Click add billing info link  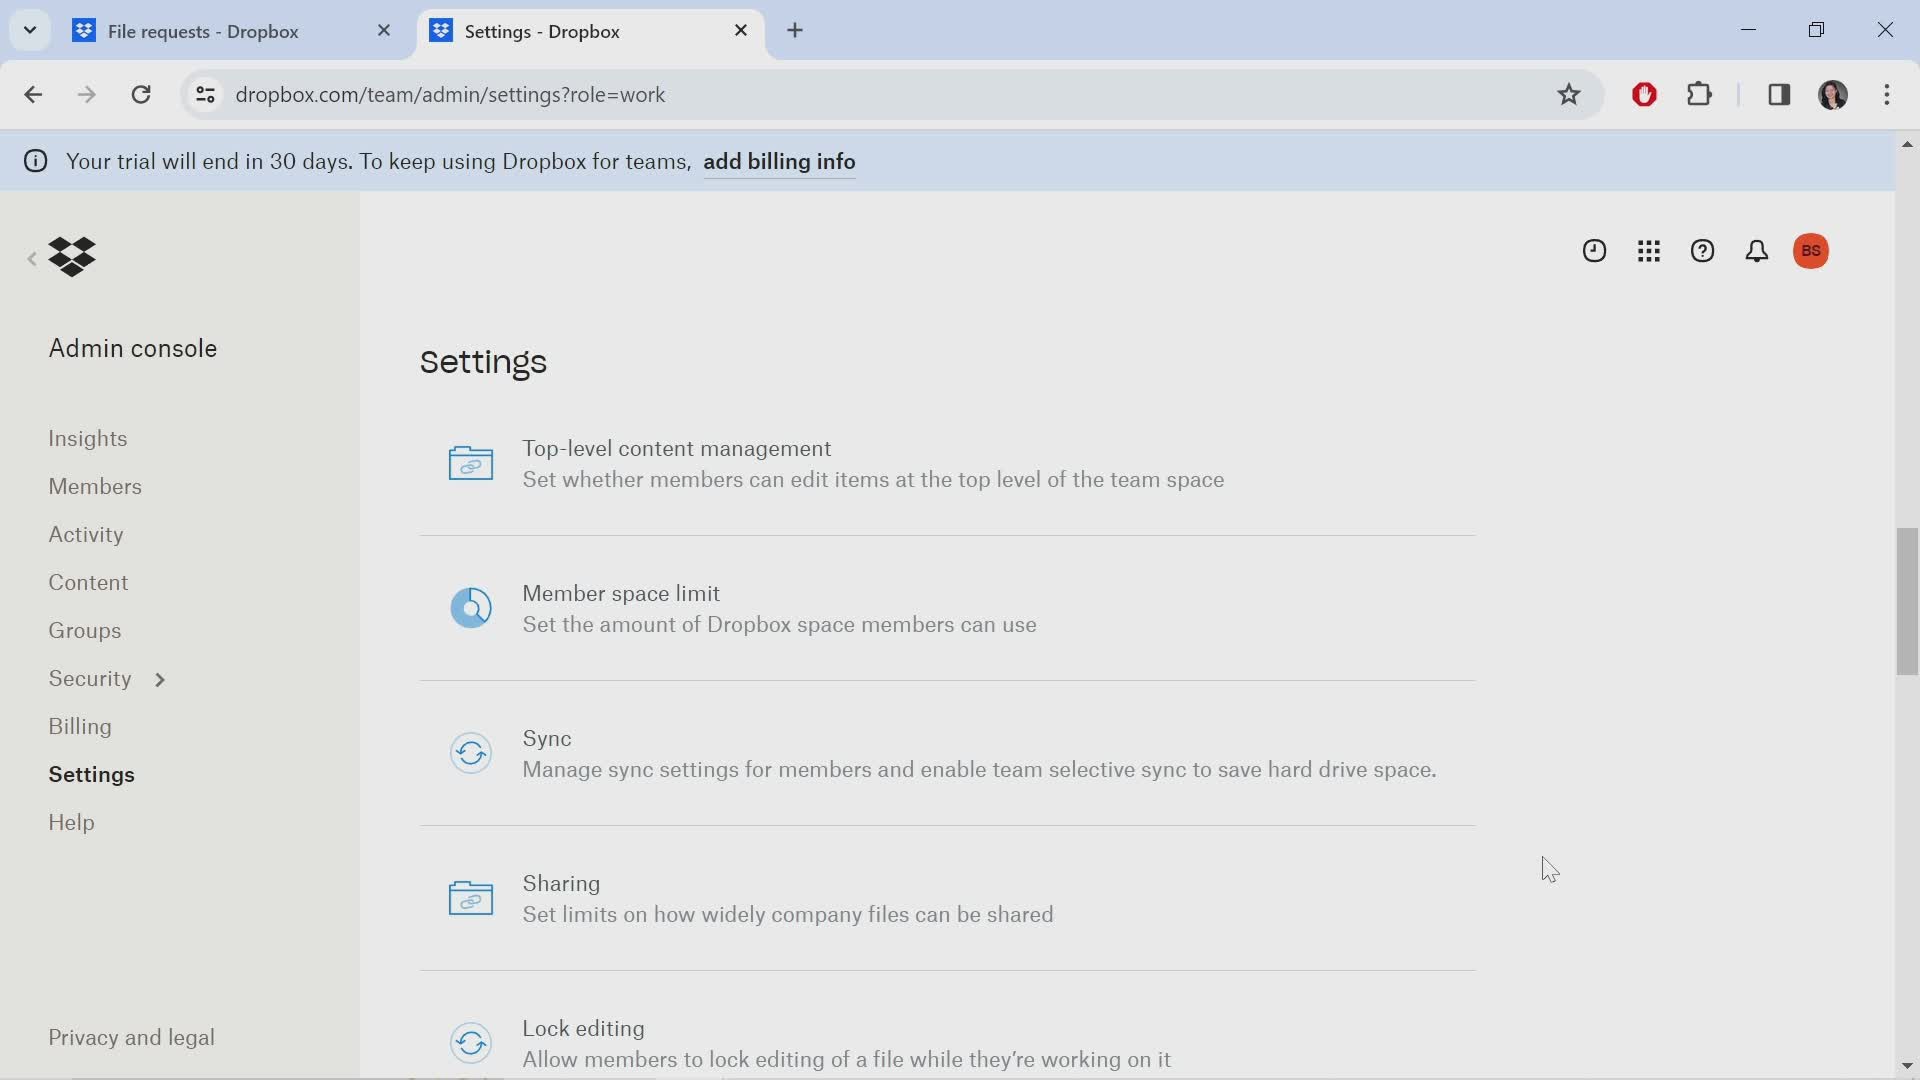pyautogui.click(x=781, y=162)
